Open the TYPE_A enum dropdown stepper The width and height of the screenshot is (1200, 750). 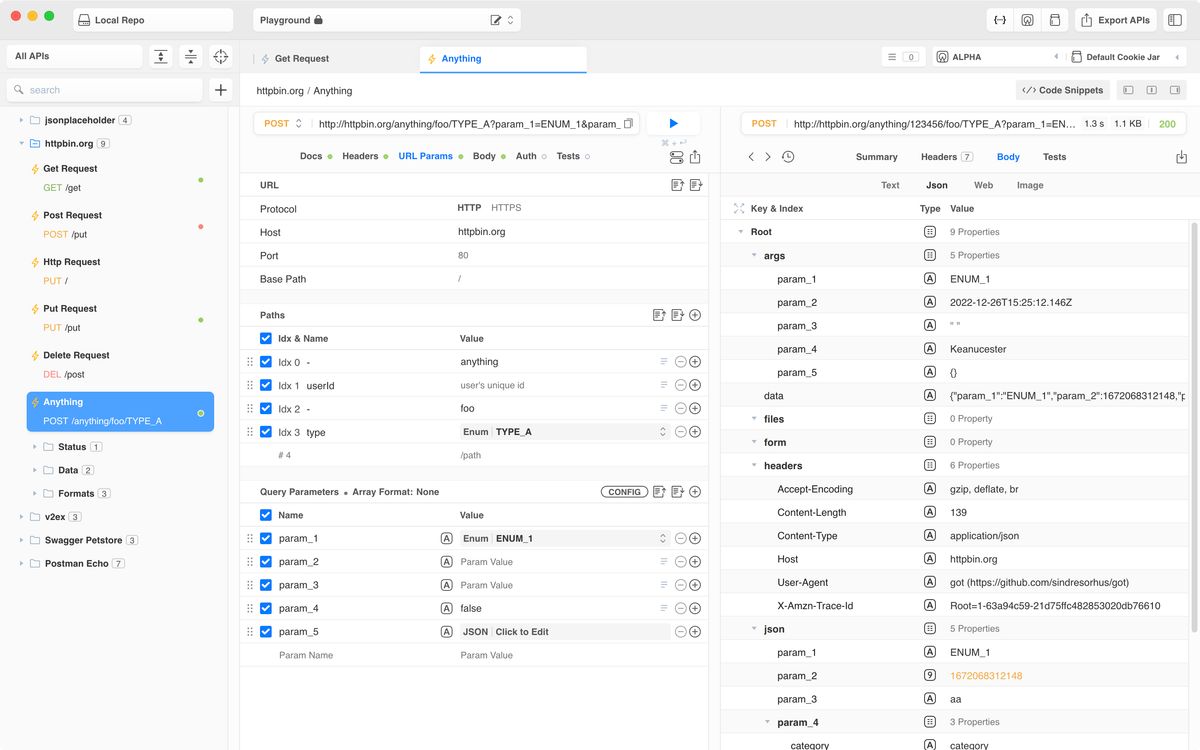(662, 431)
